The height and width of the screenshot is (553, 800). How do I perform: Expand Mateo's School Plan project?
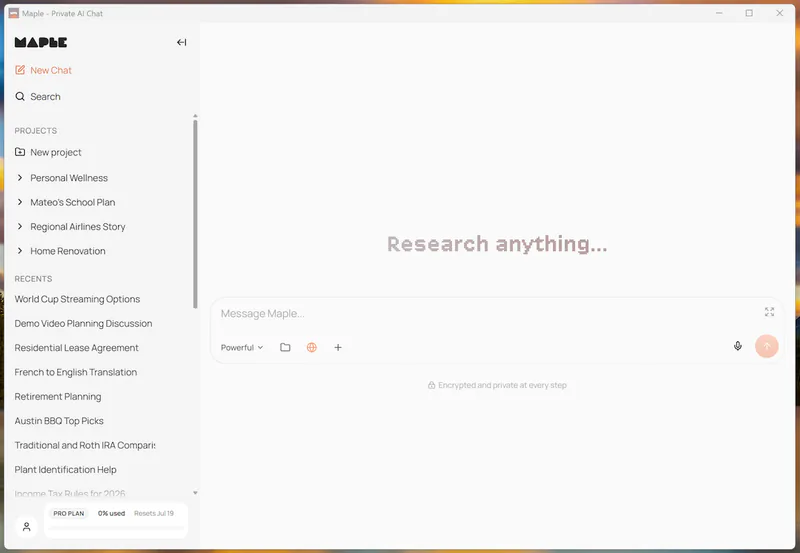coord(20,202)
